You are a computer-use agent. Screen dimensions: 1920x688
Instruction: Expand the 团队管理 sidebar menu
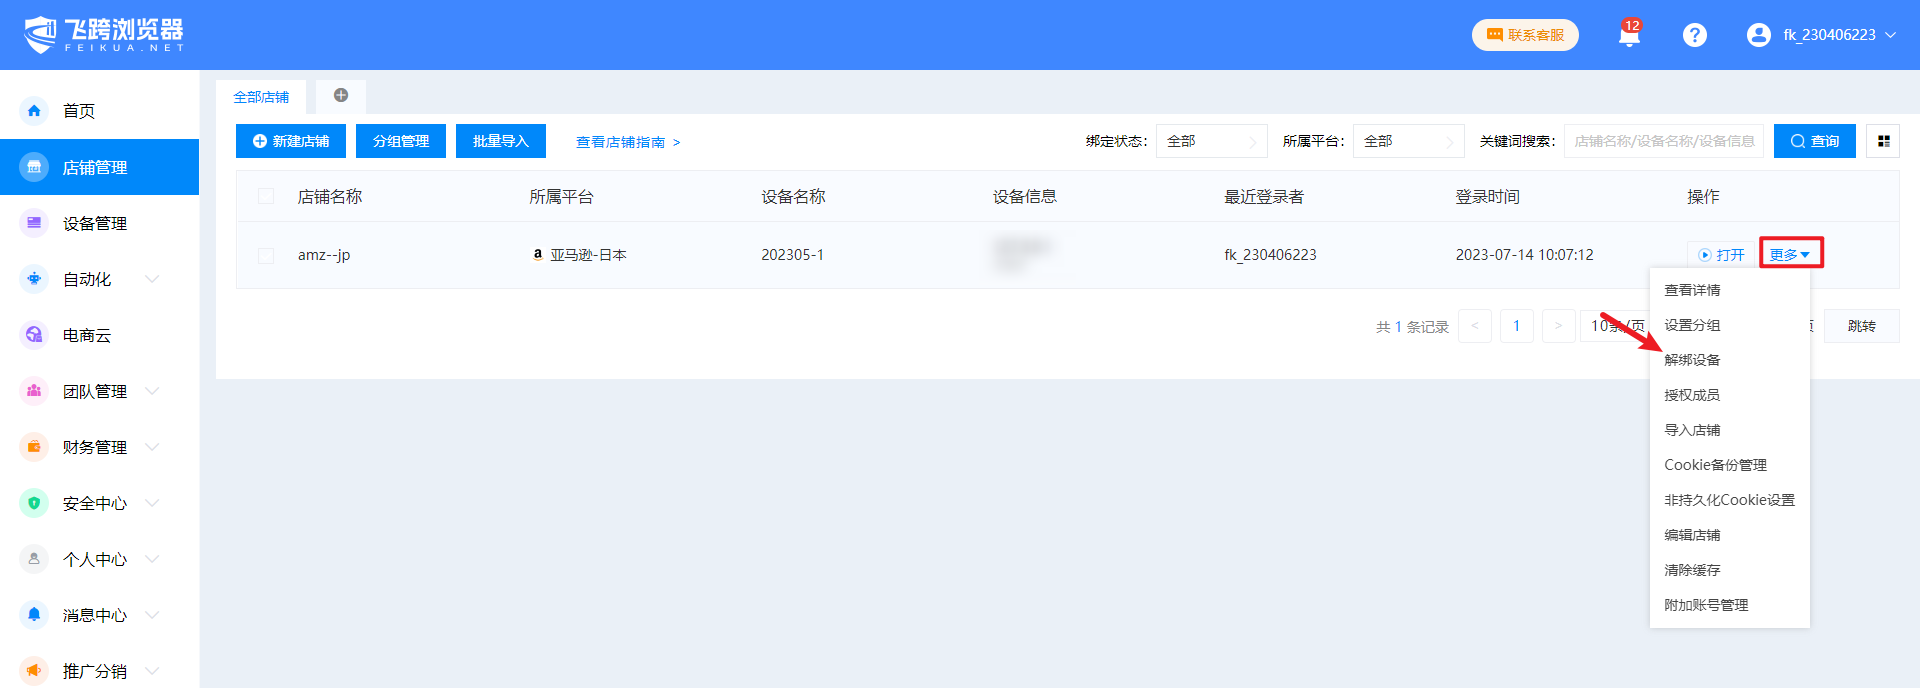point(95,391)
